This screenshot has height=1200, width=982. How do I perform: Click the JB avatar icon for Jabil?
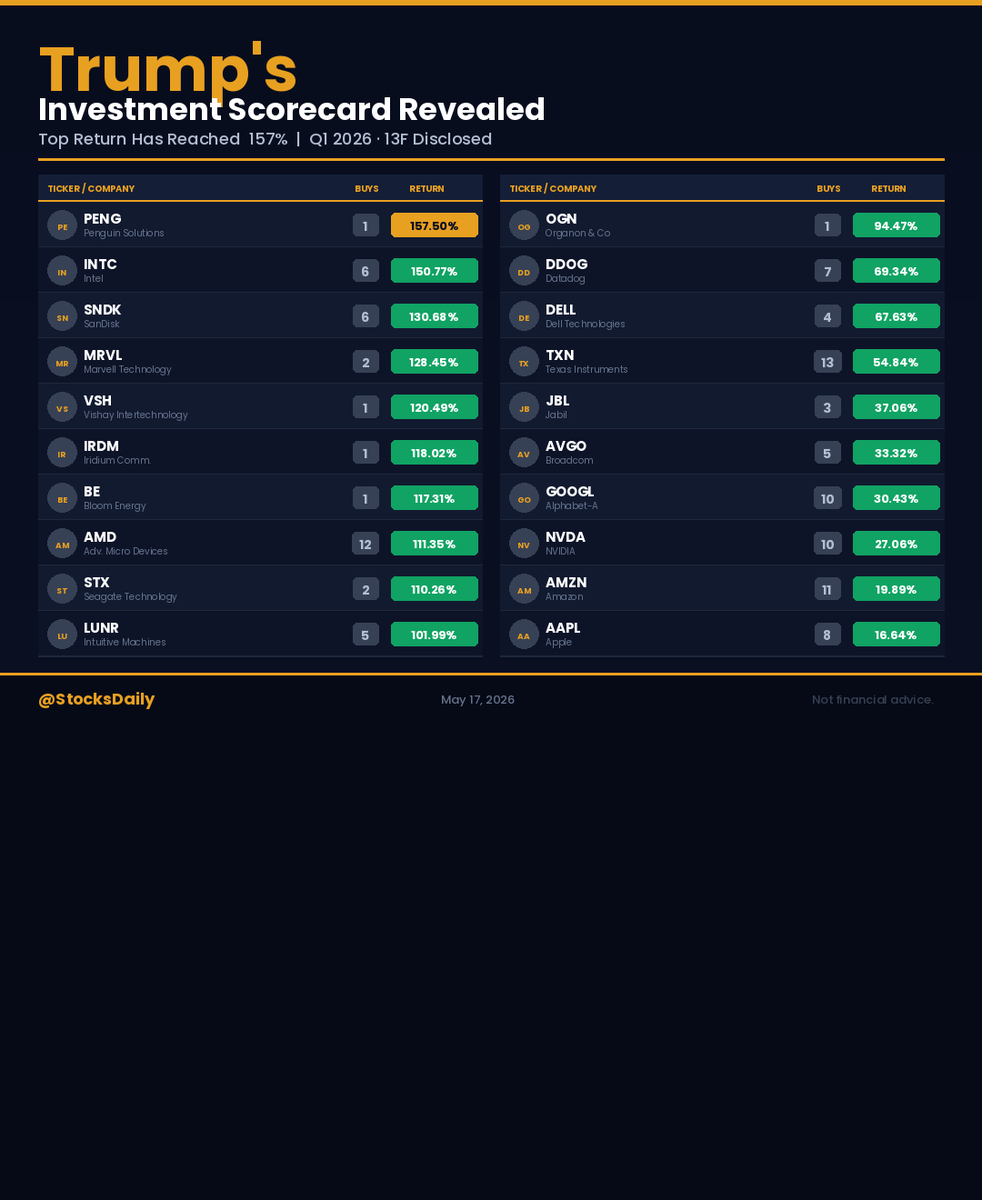[524, 407]
